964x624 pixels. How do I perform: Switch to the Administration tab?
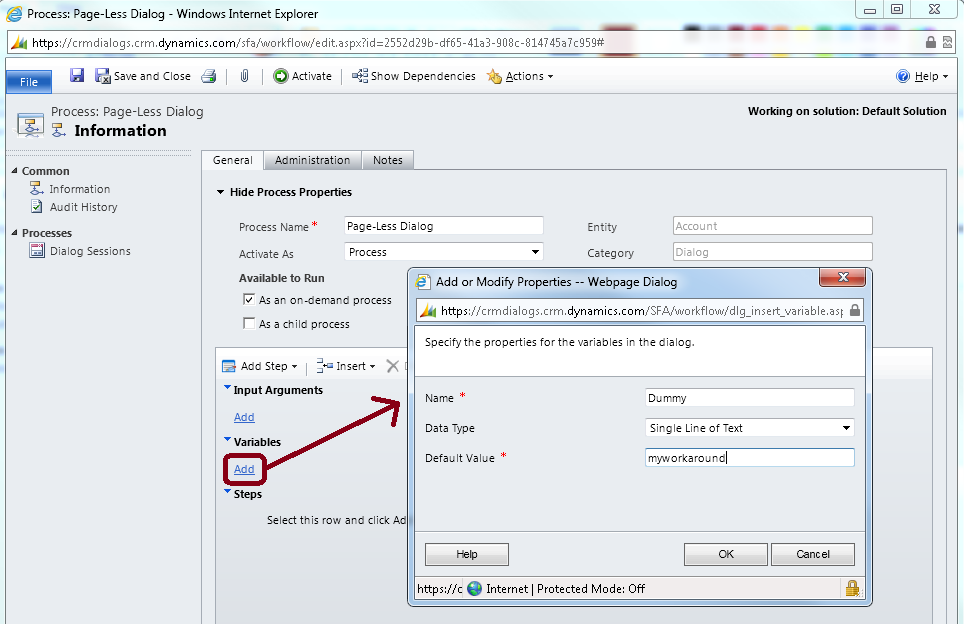[x=312, y=160]
